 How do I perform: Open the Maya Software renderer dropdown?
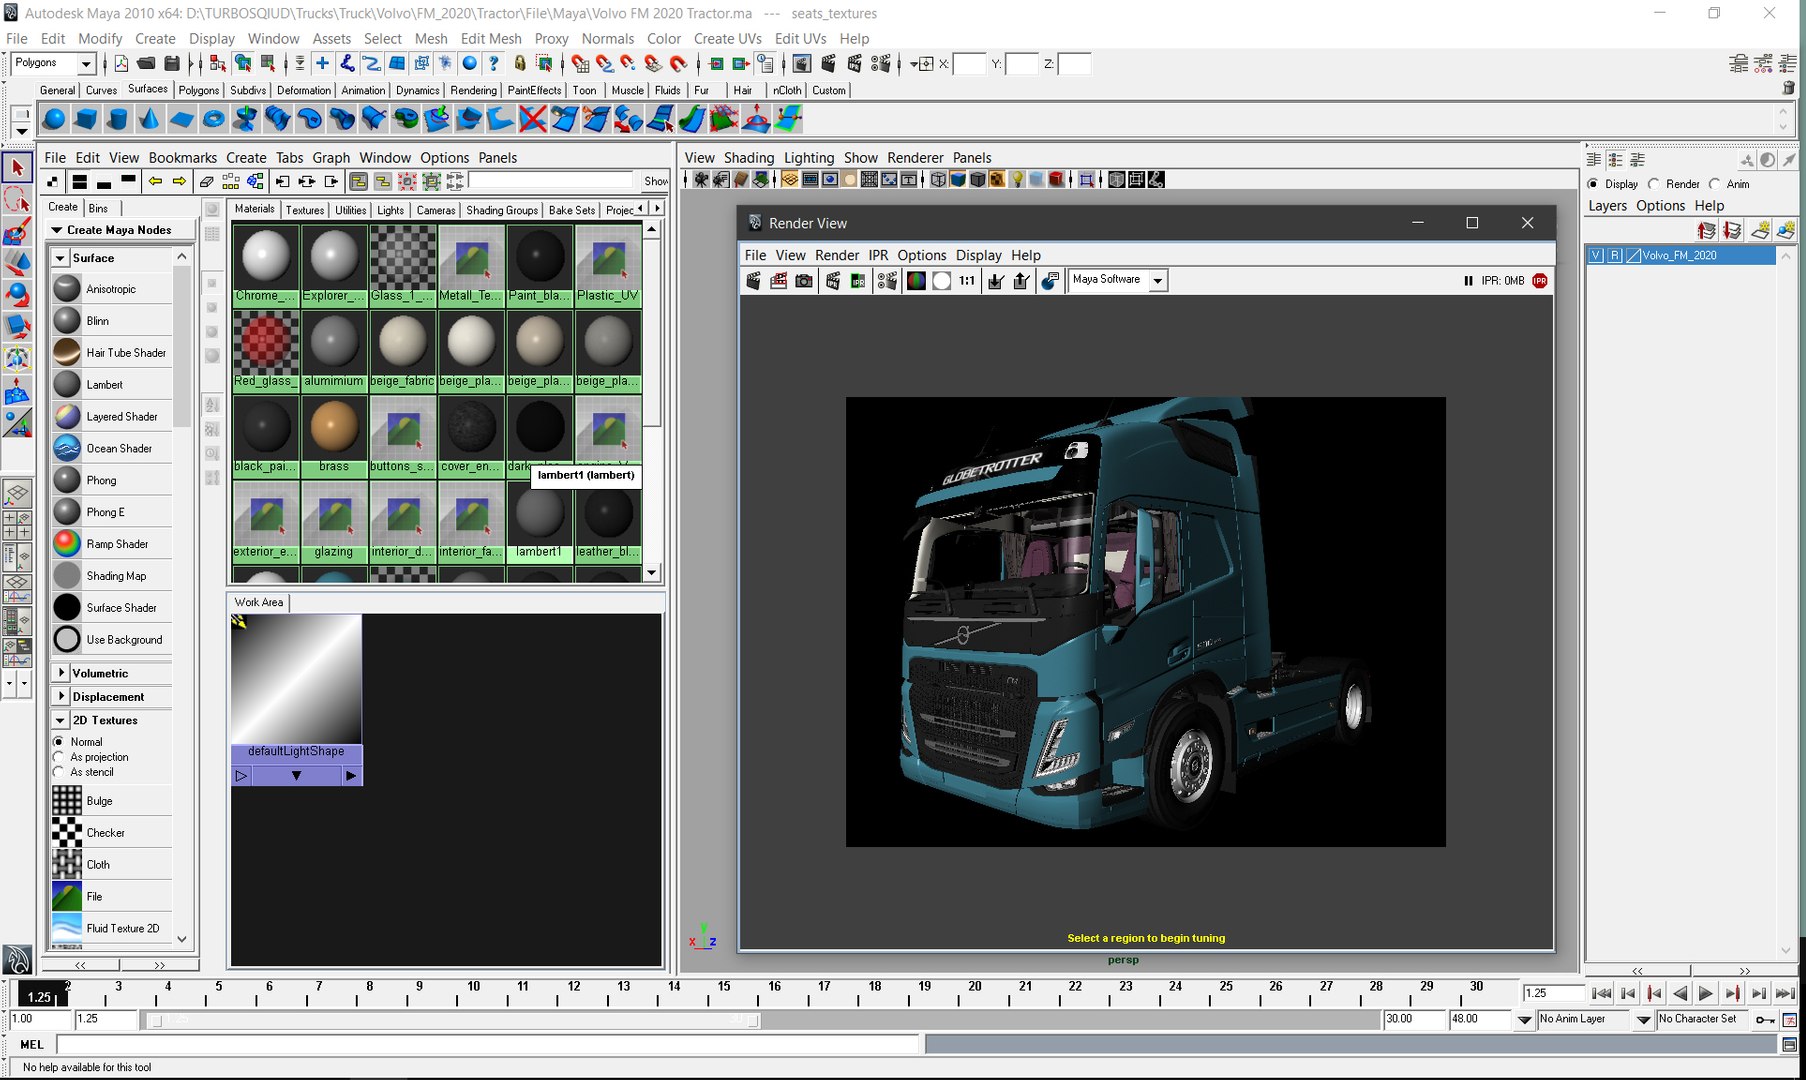[1157, 281]
